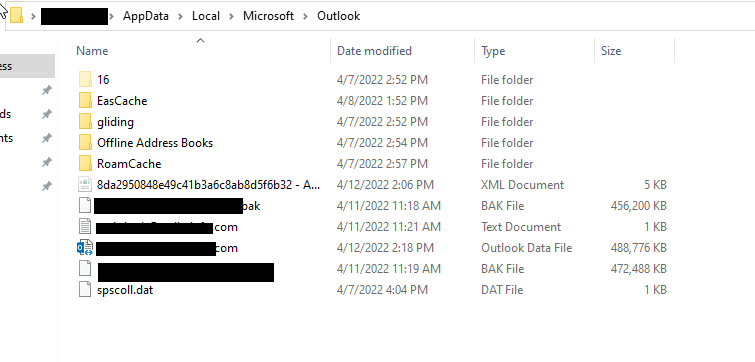Navigate to AppData in the breadcrumb
This screenshot has width=755, height=362.
tap(146, 16)
